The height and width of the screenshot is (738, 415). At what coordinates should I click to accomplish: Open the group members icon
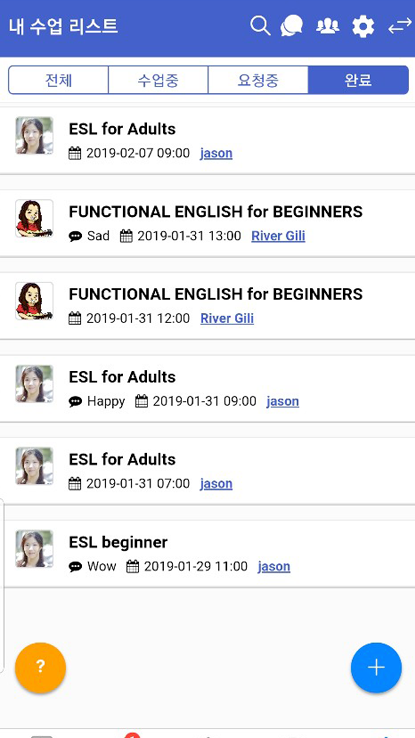click(327, 26)
